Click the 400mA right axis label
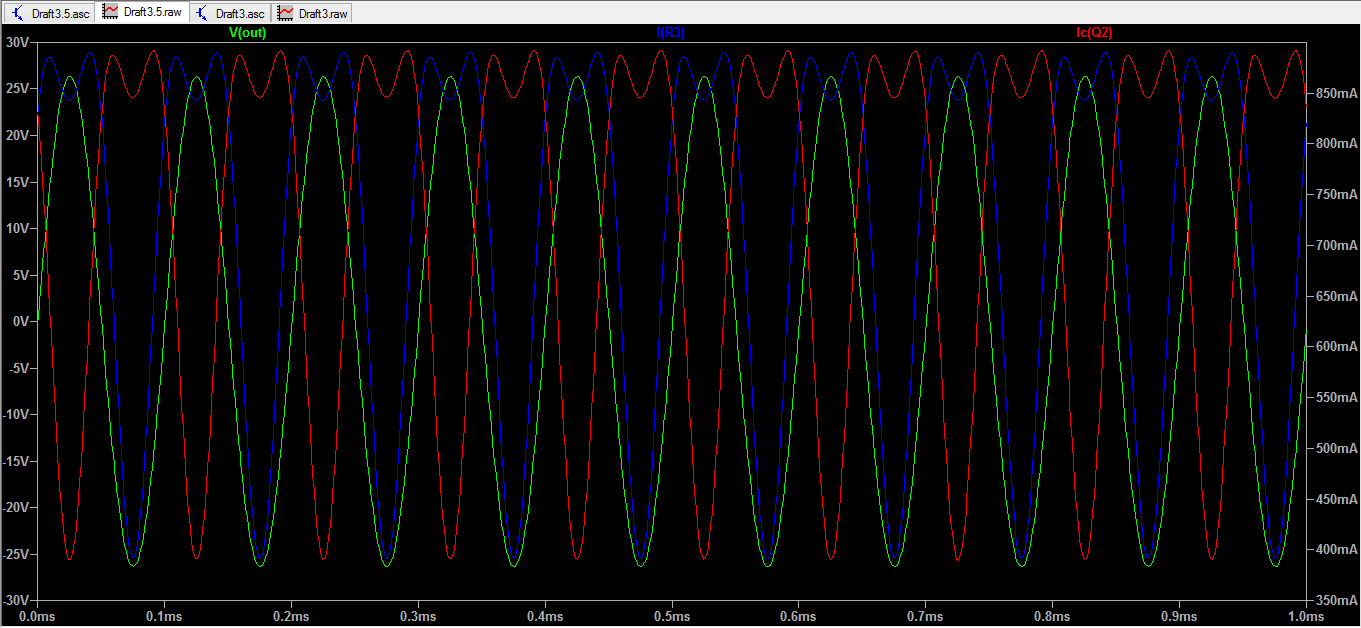 click(x=1335, y=550)
